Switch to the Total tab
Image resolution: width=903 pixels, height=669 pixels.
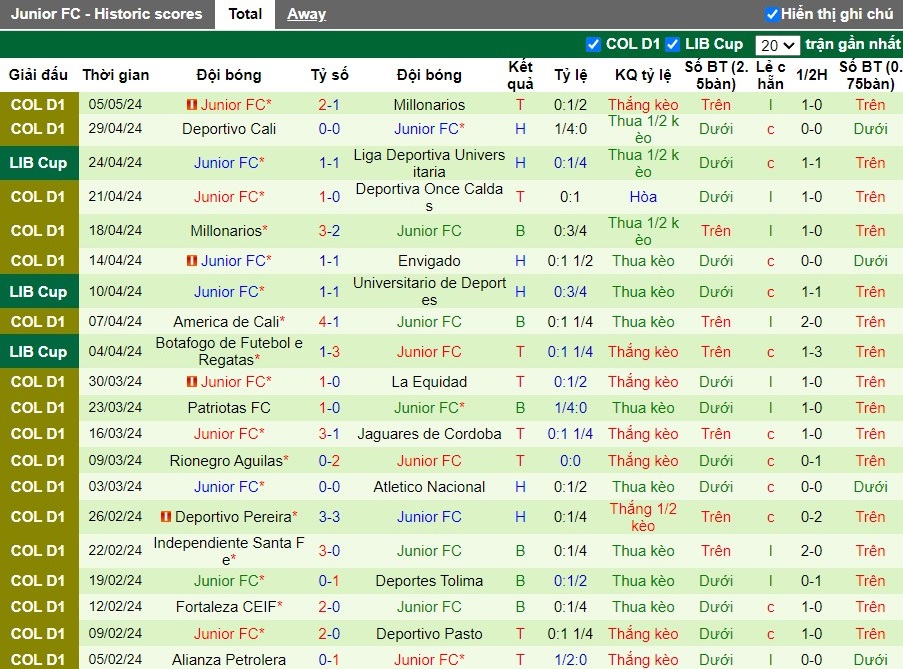(x=245, y=14)
